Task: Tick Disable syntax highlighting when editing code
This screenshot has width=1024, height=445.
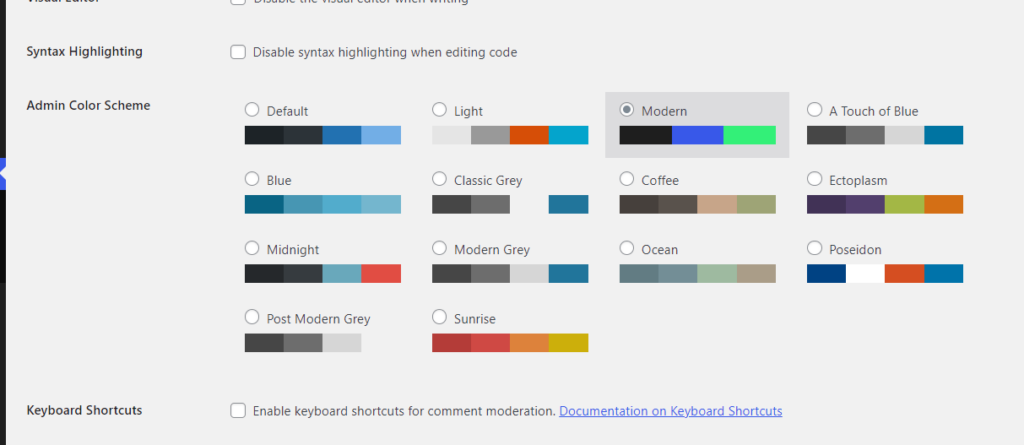Action: pos(238,52)
